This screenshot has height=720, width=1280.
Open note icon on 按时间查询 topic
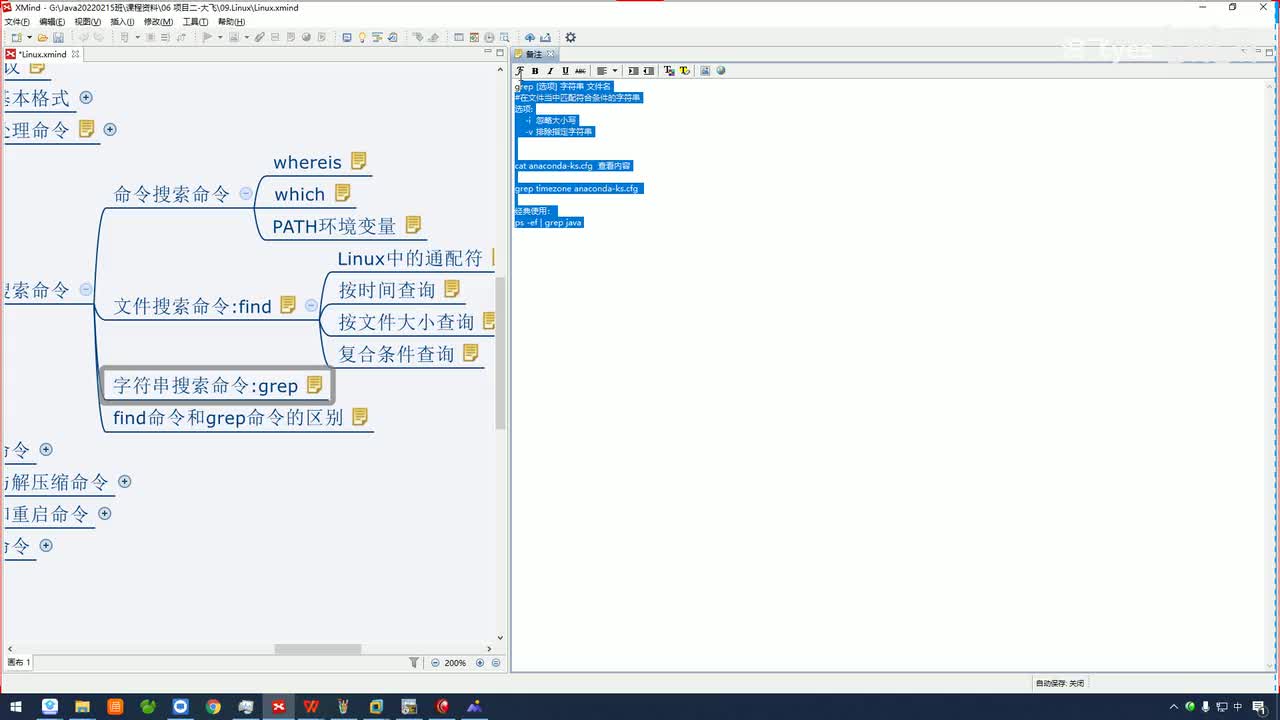point(452,288)
